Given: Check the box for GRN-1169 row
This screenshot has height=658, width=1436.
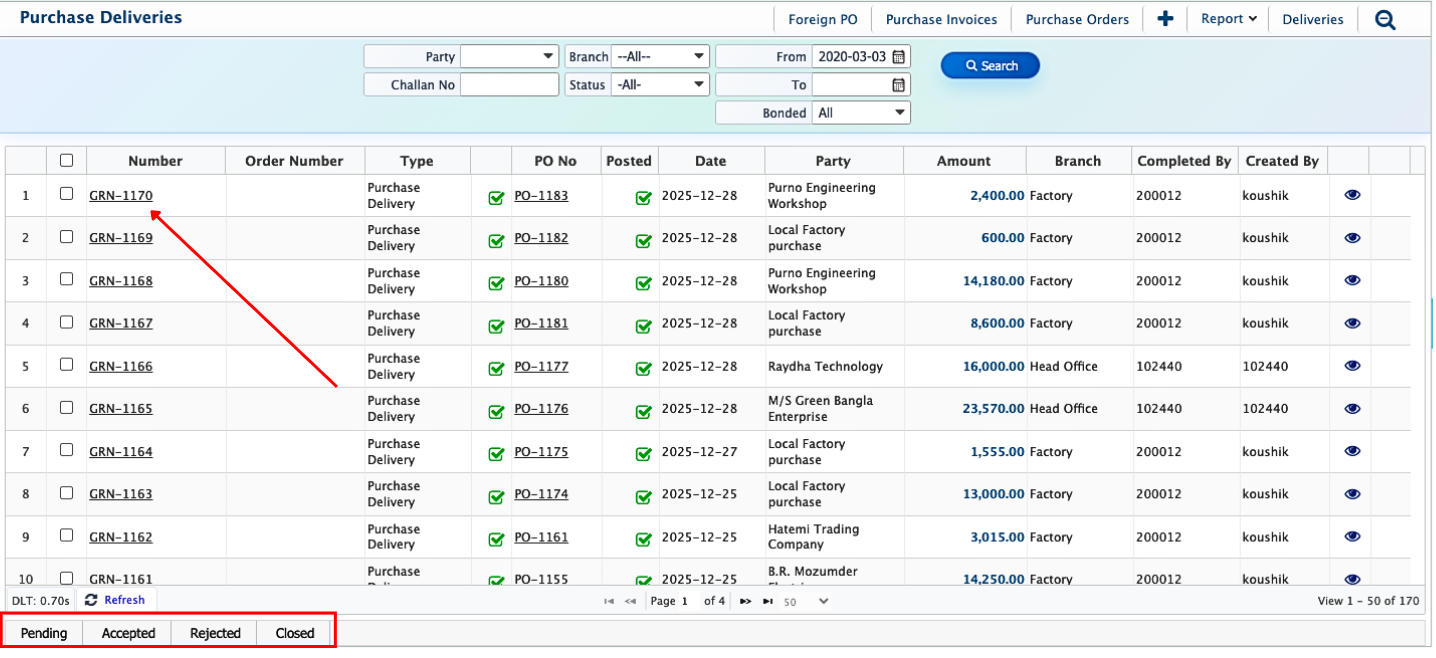Looking at the screenshot, I should click(x=67, y=237).
